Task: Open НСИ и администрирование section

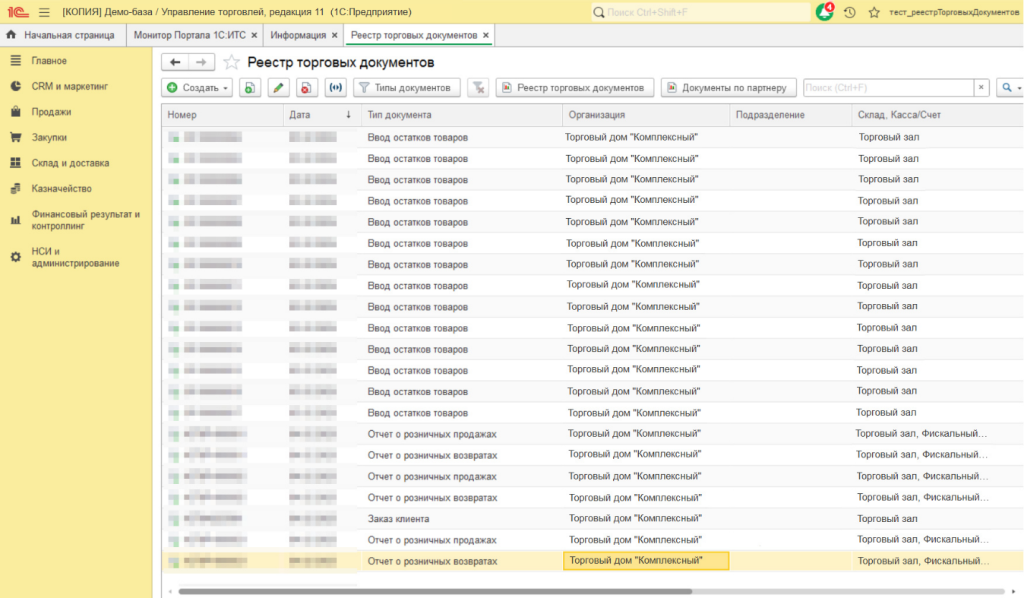Action: coord(75,257)
